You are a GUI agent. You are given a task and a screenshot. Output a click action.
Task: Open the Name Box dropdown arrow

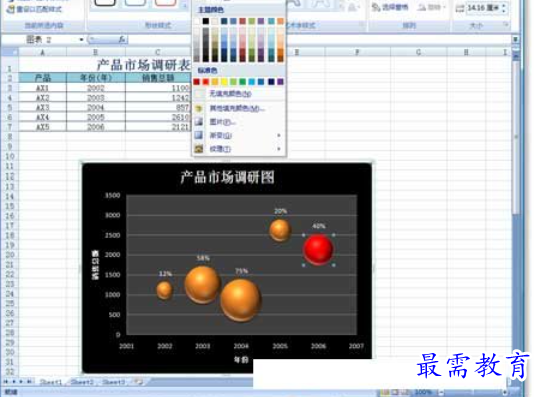click(x=82, y=39)
